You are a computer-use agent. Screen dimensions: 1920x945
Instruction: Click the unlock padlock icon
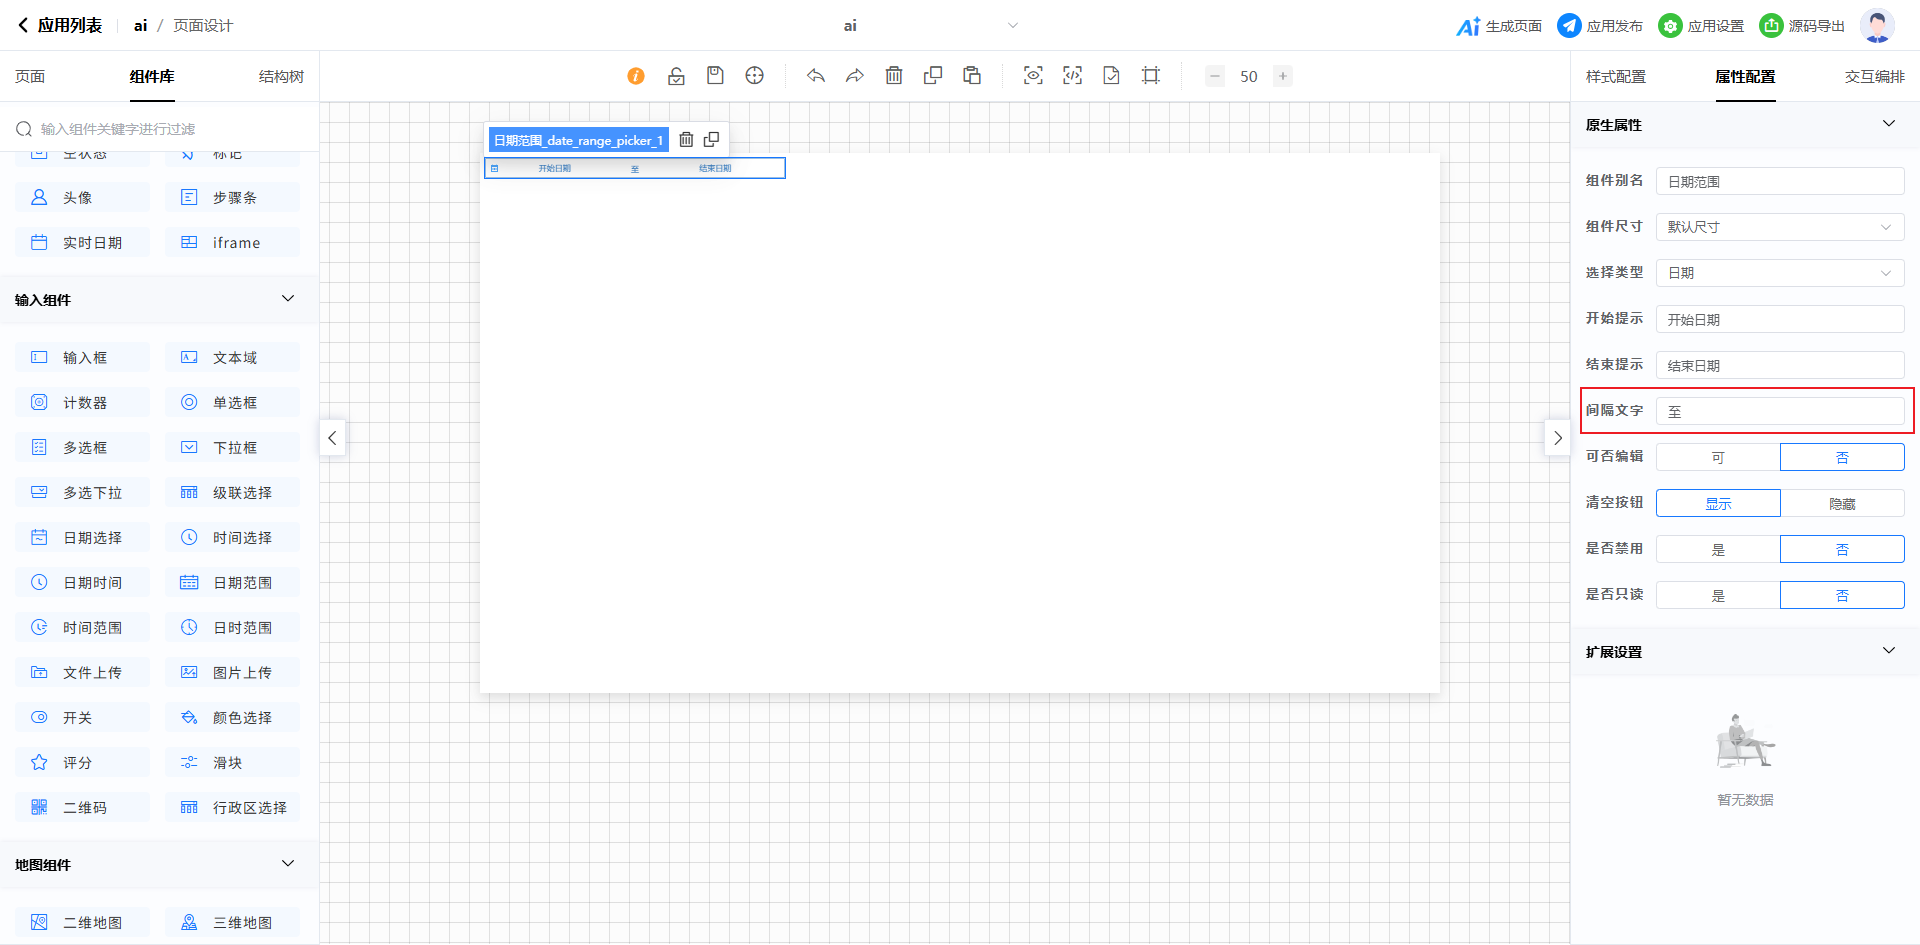676,76
